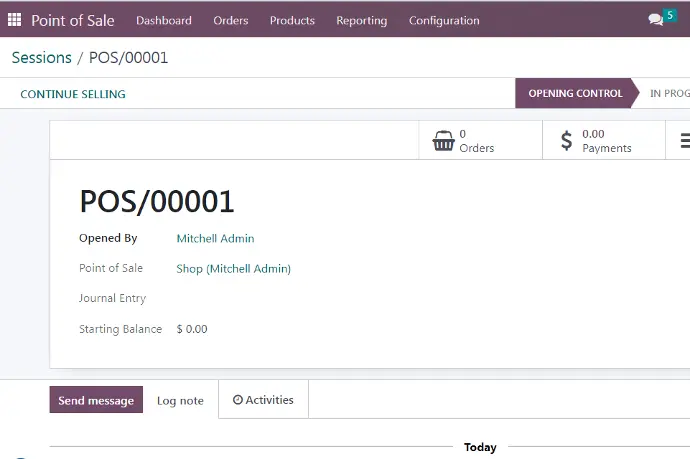Open the Dashboard menu

164,20
